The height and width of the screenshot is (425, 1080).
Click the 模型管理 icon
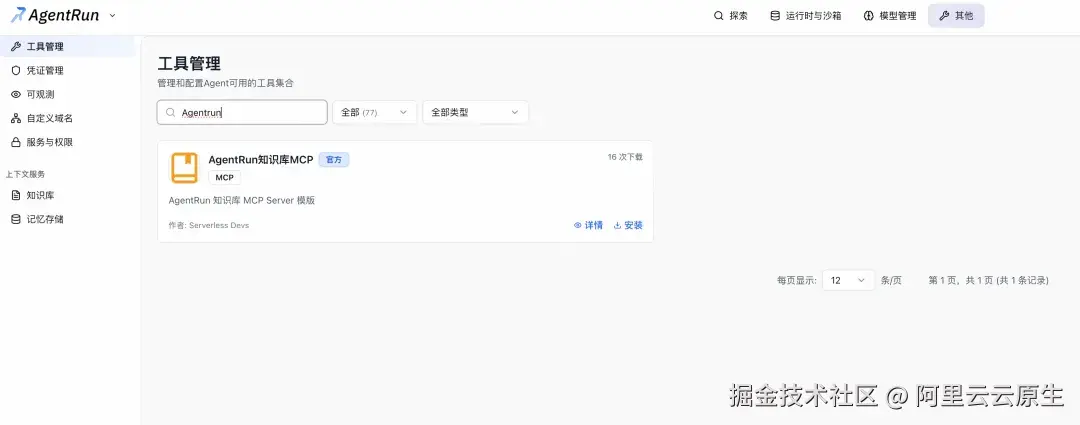tap(869, 16)
